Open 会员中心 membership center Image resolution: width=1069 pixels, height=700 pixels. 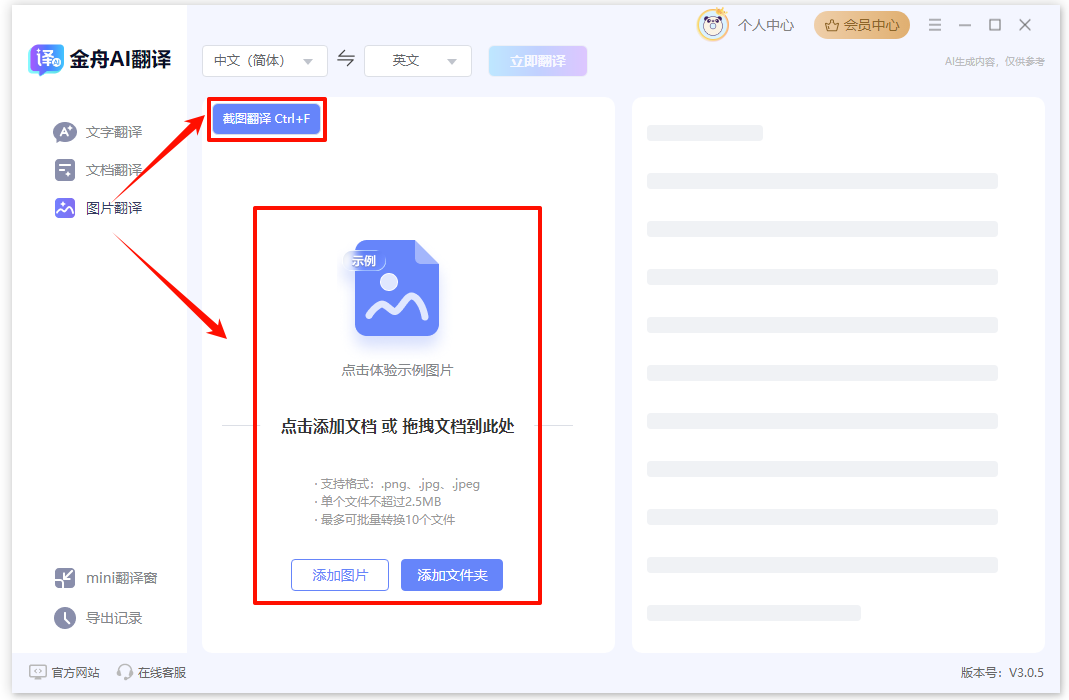pos(861,25)
